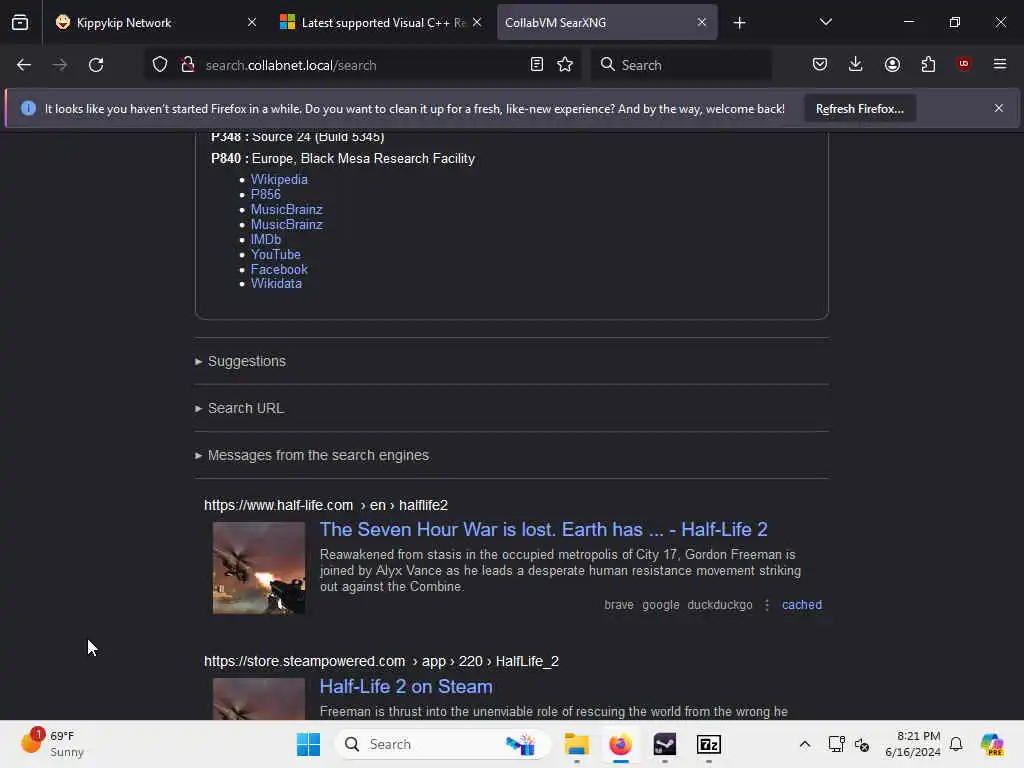Viewport: 1024px width, 768px height.
Task: Click the dark app icon left of 7-Zip
Action: coord(664,744)
